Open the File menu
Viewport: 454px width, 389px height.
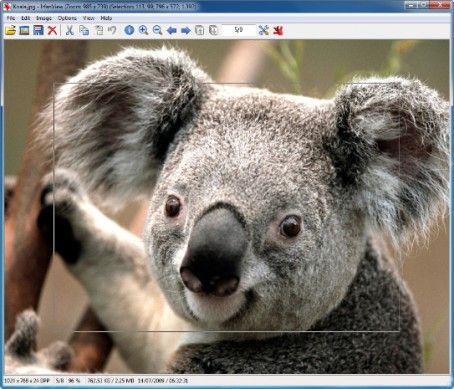[11, 18]
